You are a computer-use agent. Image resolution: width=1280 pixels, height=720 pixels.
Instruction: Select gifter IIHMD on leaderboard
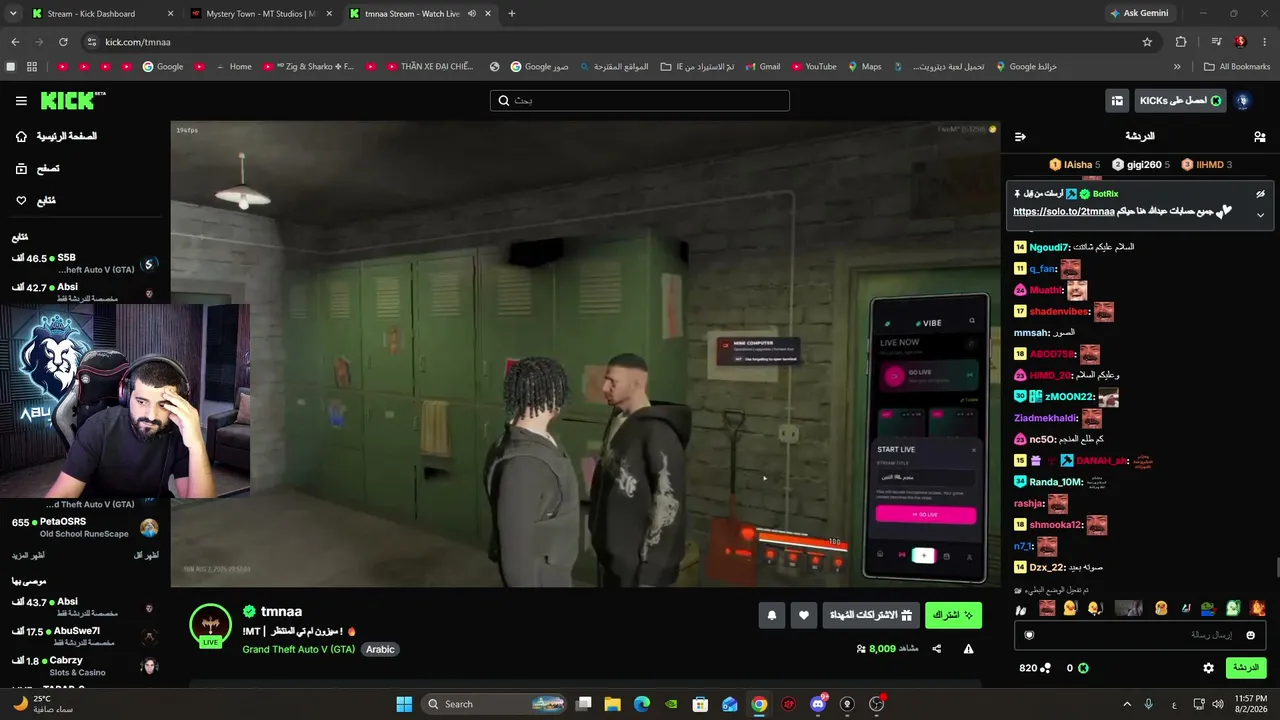click(x=1207, y=164)
